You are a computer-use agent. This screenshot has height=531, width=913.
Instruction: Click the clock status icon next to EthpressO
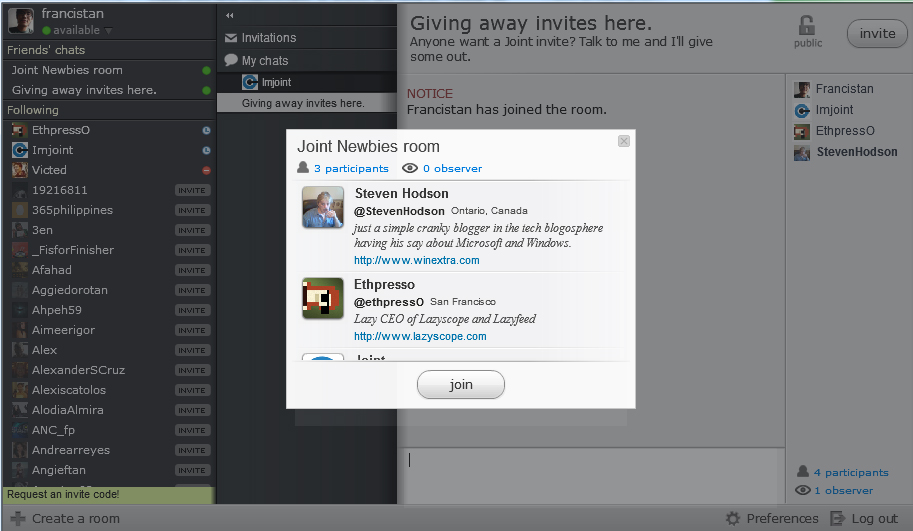206,130
